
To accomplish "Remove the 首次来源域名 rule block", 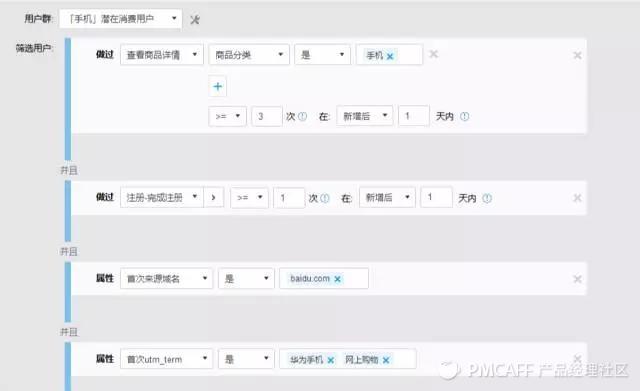I will [577, 279].
